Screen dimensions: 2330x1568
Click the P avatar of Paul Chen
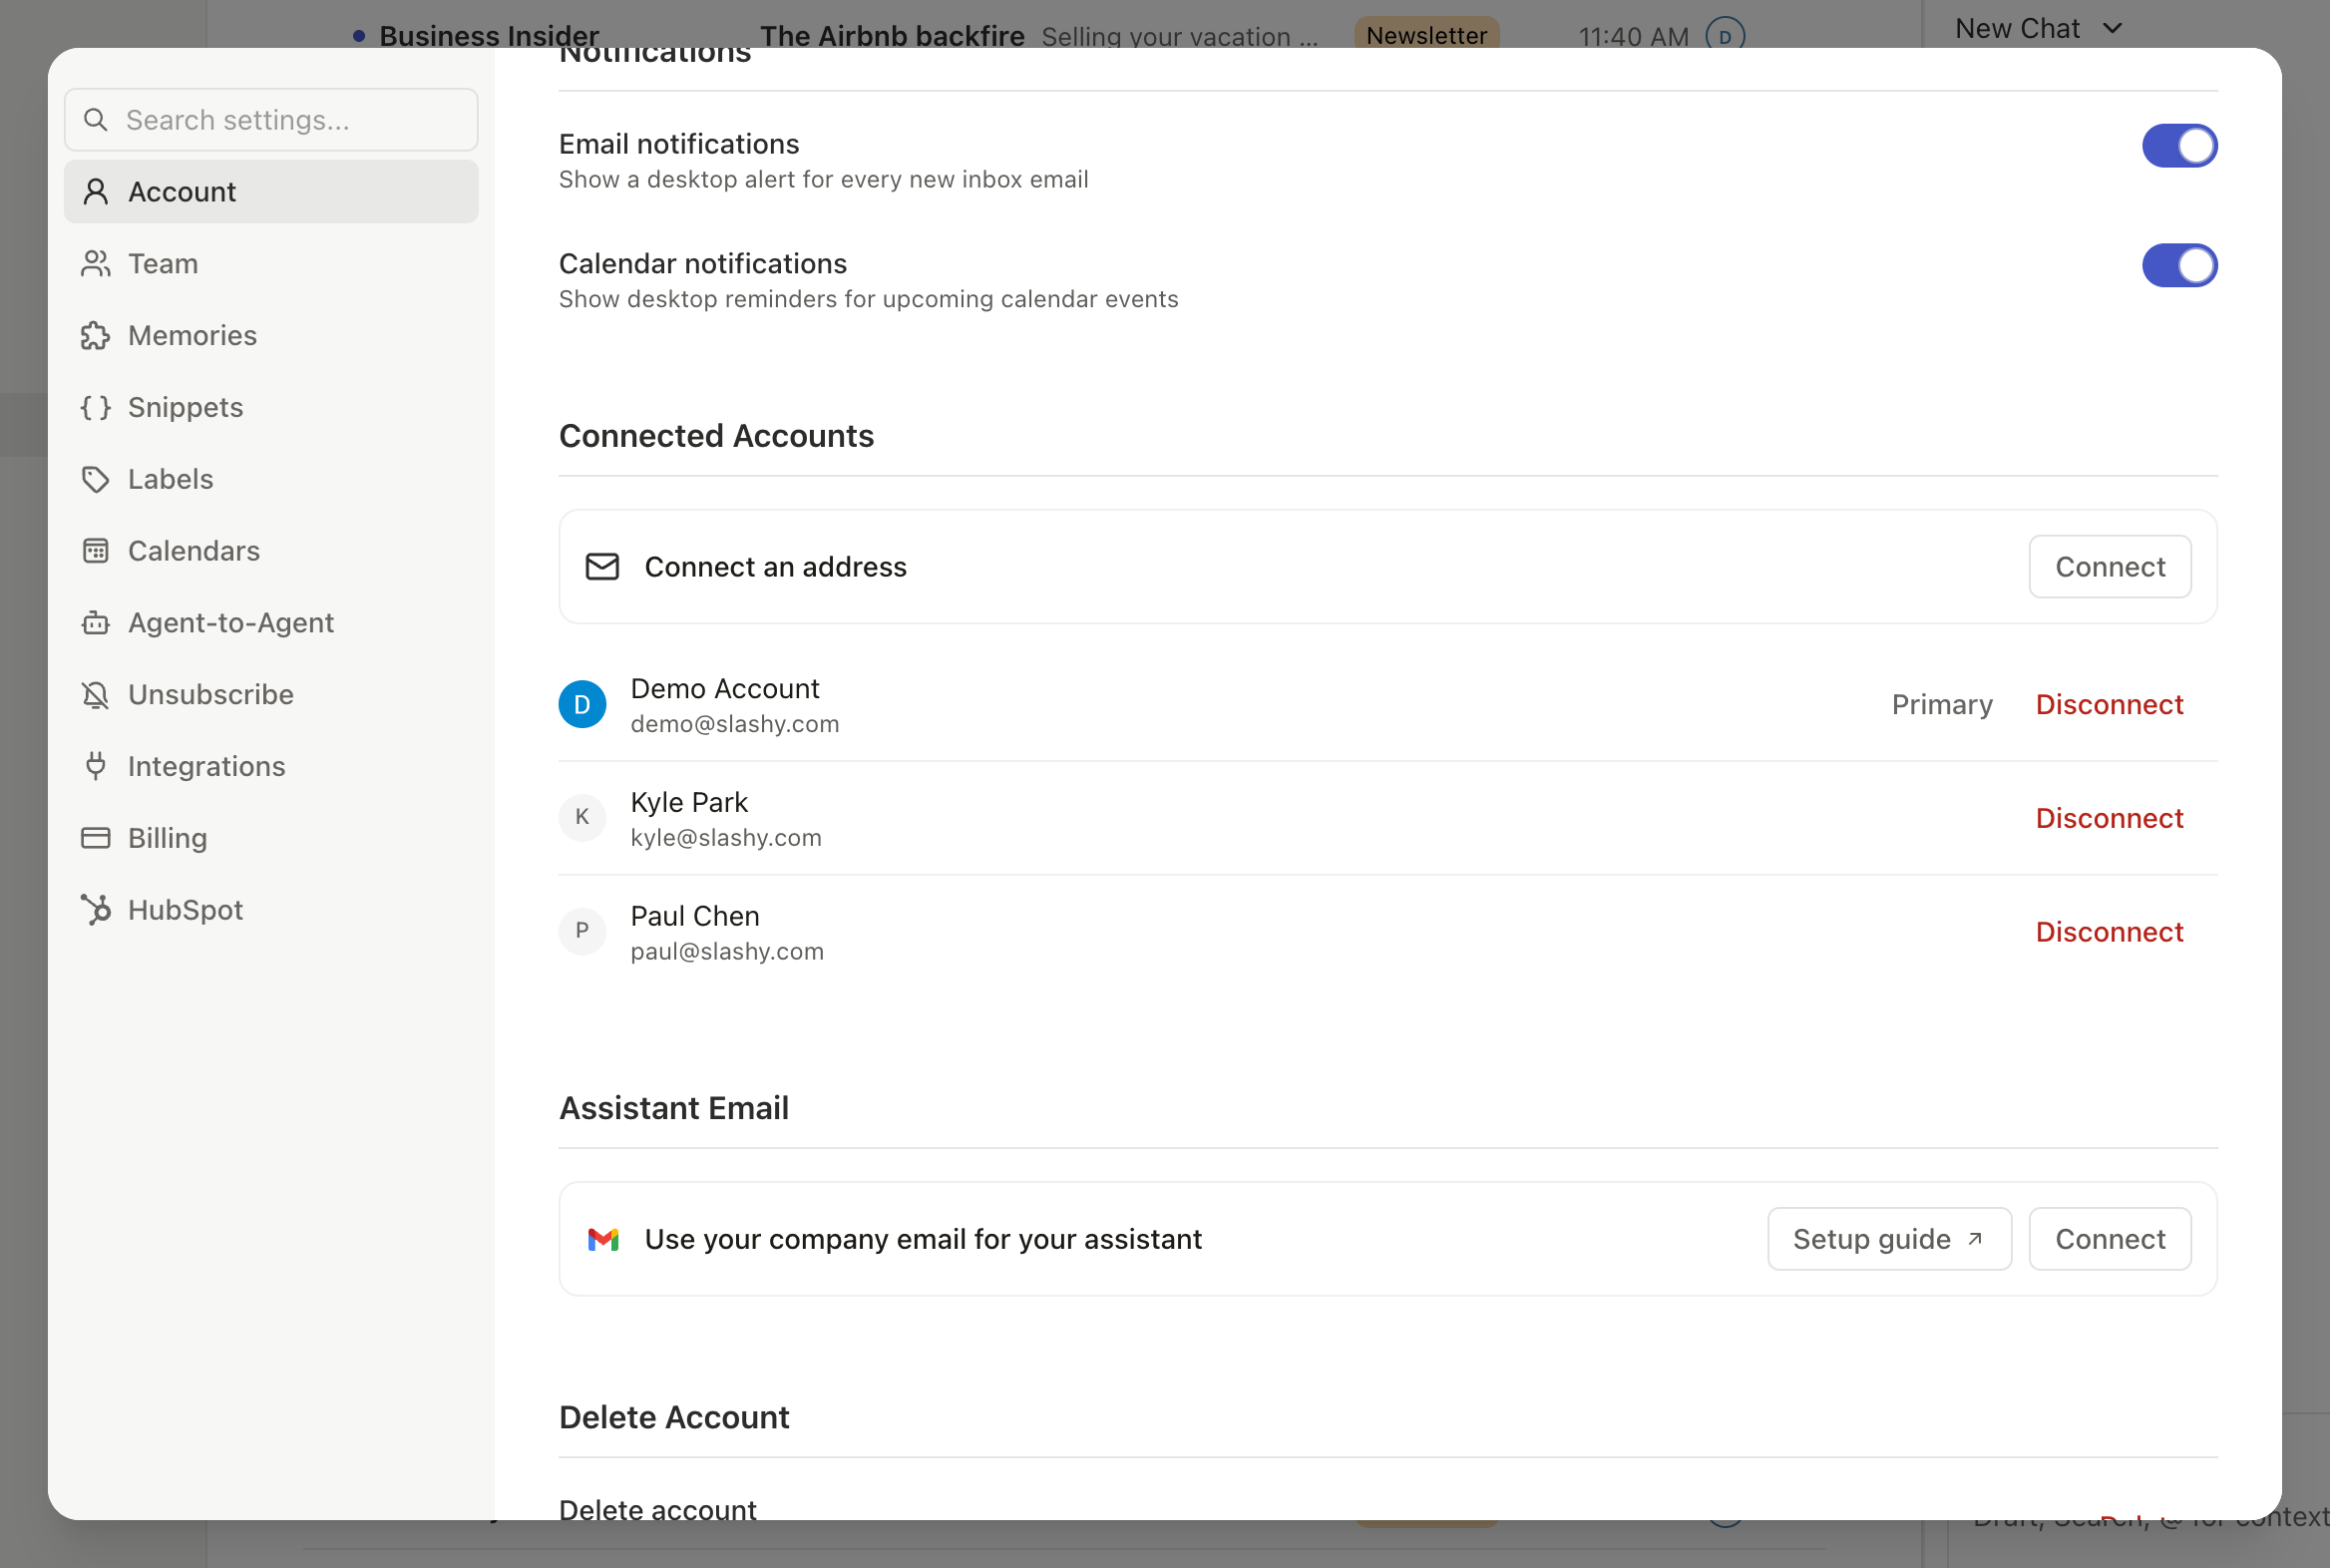point(582,932)
